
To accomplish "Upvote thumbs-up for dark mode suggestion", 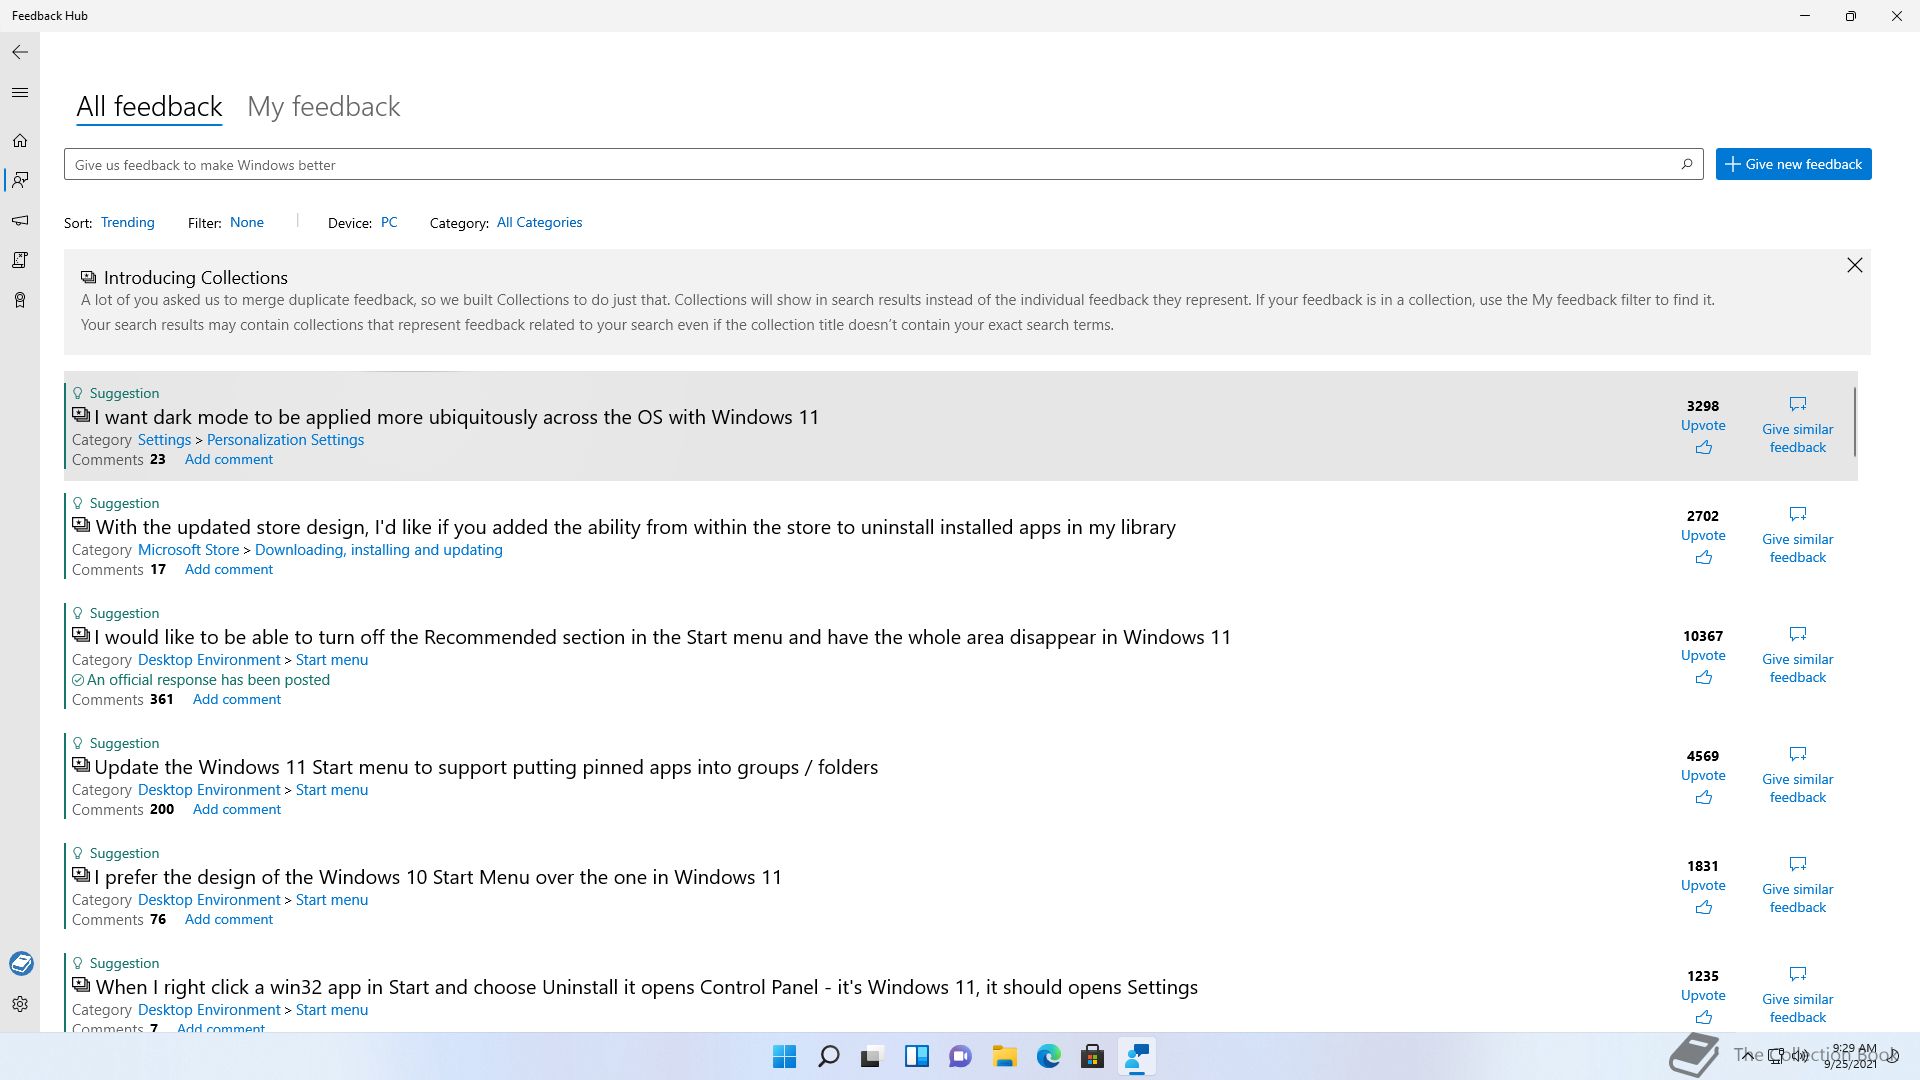I will (1703, 448).
